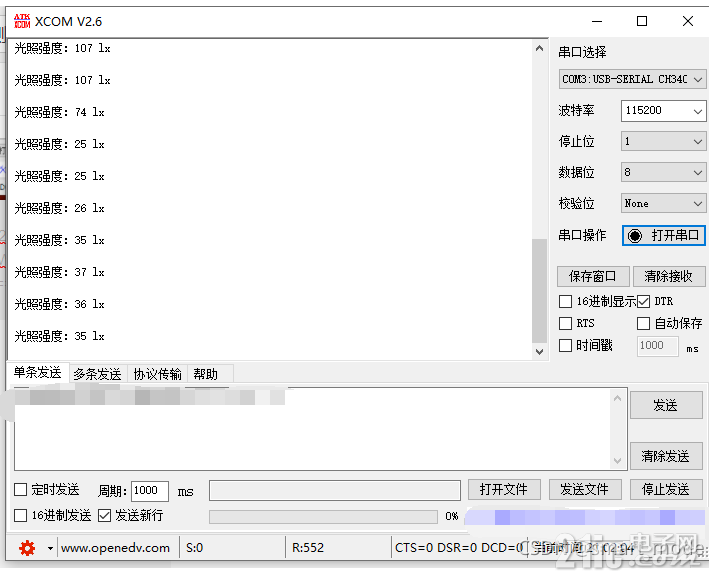The height and width of the screenshot is (576, 709).
Task: Enable 16进制显示 checkbox
Action: tap(565, 302)
